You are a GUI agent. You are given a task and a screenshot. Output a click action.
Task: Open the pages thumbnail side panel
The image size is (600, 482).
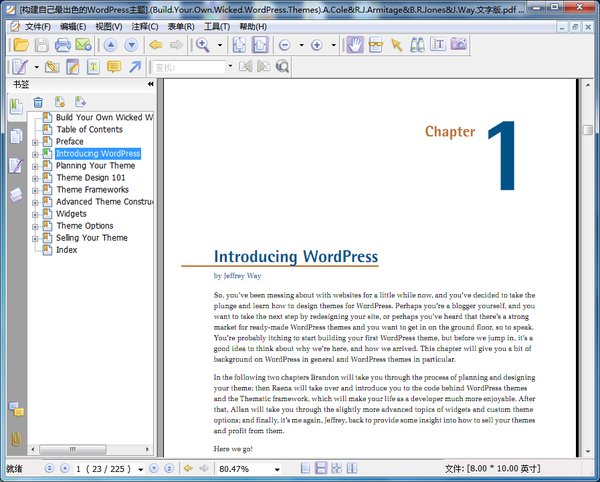coord(16,136)
